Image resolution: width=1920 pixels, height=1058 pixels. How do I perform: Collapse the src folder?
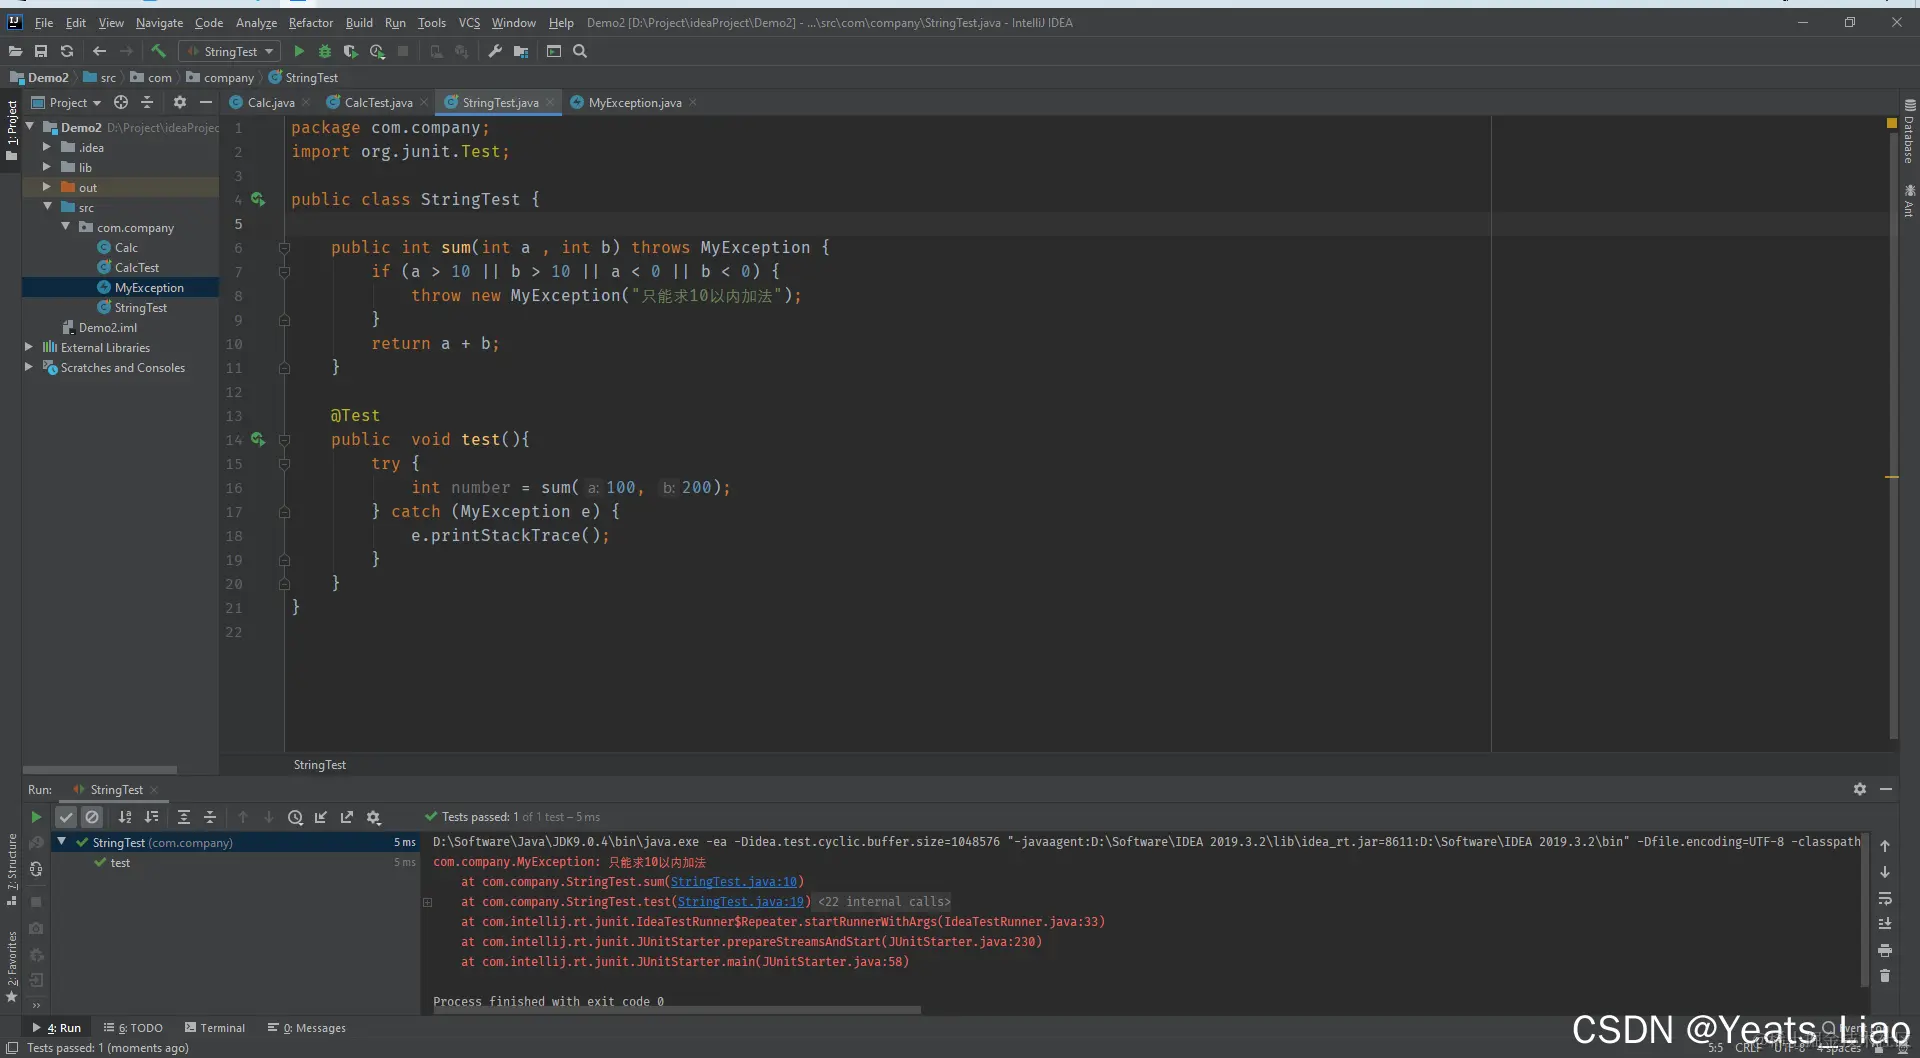point(47,207)
